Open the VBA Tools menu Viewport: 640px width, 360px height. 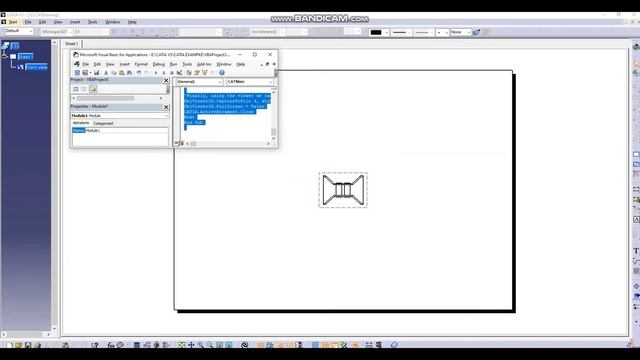pos(187,64)
